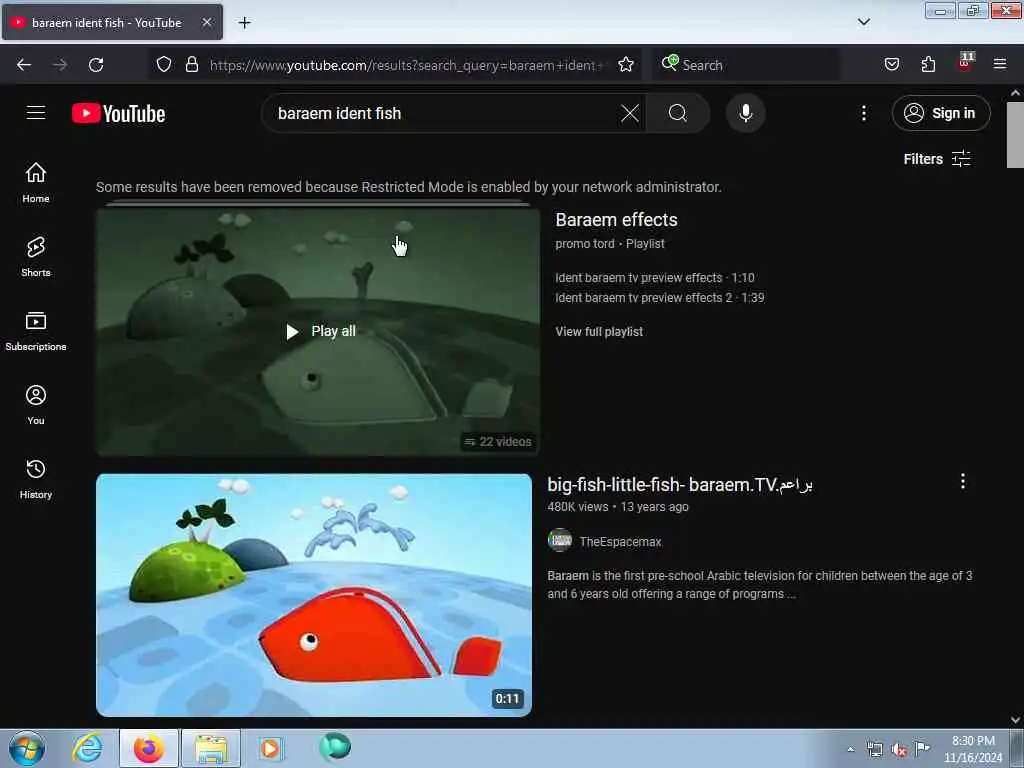Open the Baraem effects playlist title
Image resolution: width=1024 pixels, height=768 pixels.
pos(616,220)
